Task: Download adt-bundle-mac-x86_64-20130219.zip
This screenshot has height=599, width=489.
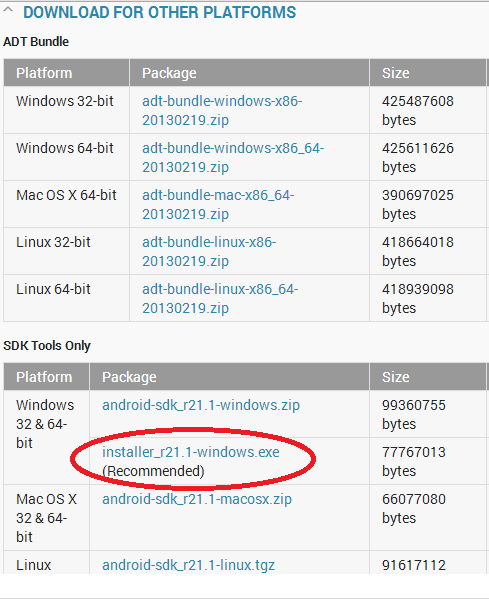Action: point(218,204)
